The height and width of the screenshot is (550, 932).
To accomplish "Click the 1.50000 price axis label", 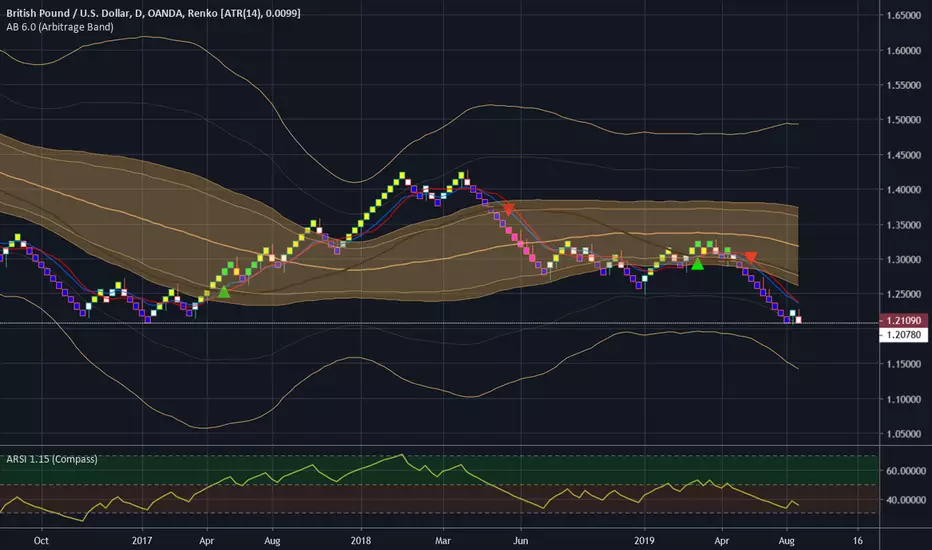I will point(903,120).
